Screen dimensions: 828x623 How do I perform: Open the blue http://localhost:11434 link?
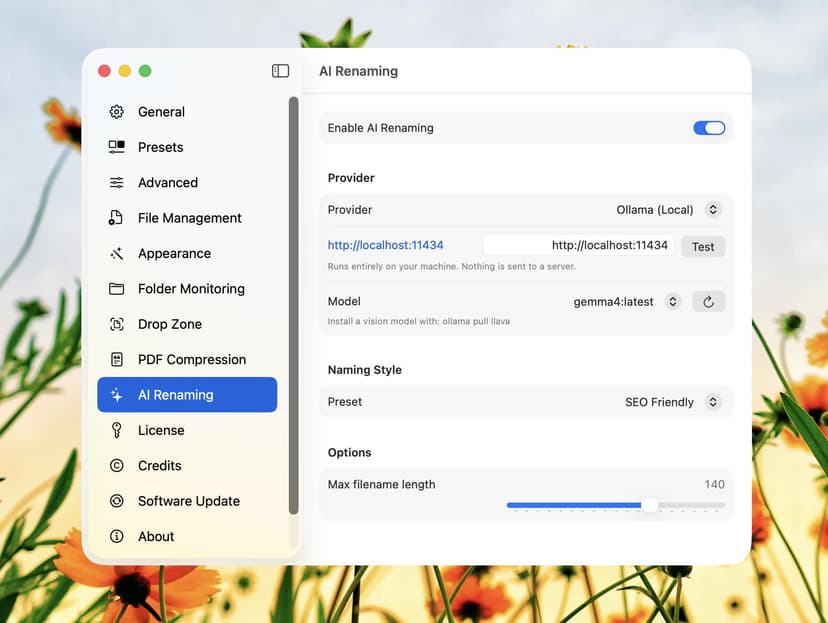pos(385,245)
